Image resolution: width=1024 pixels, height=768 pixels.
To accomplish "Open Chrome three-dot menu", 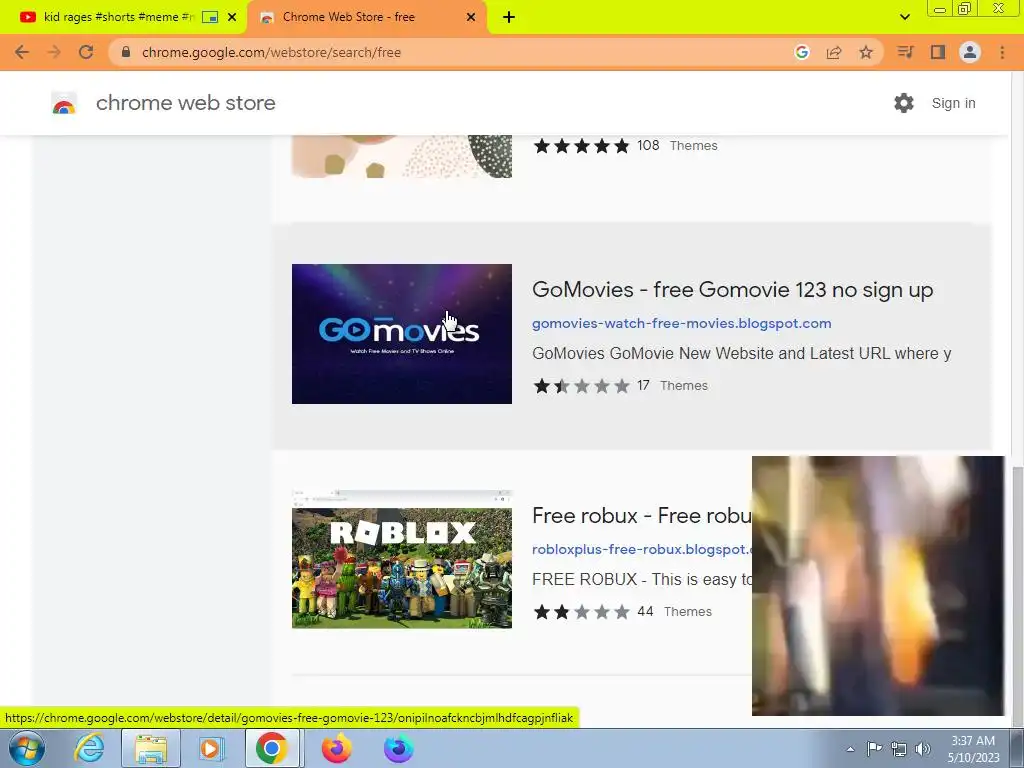I will [1002, 52].
